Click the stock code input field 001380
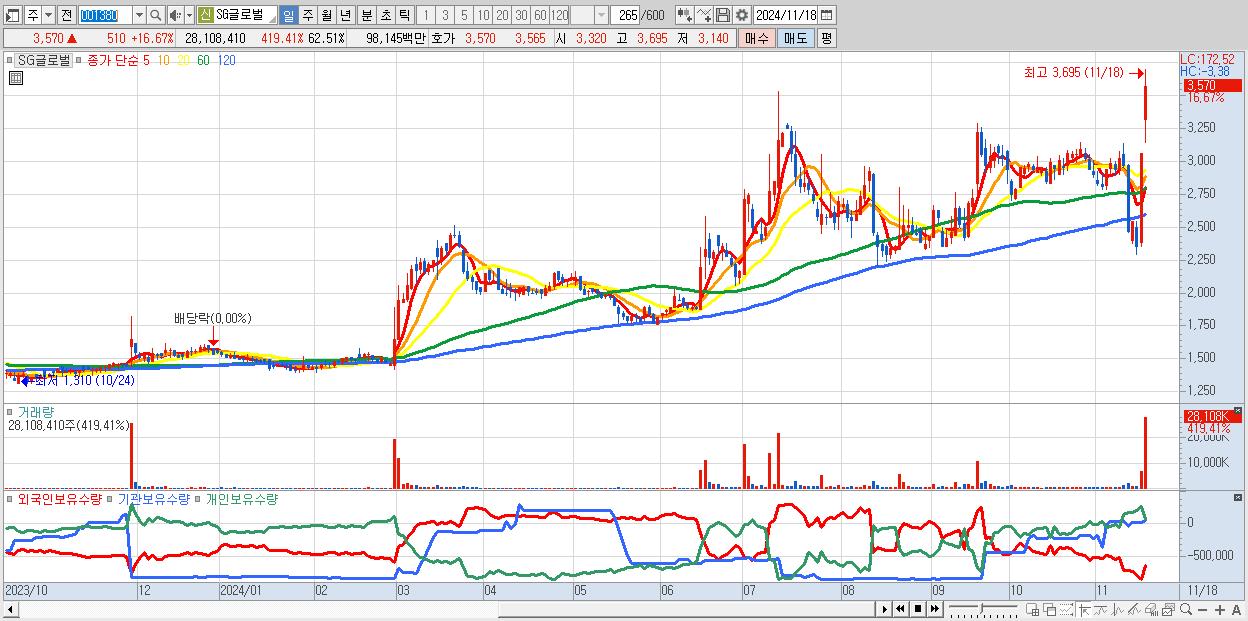This screenshot has width=1248, height=621. pos(104,15)
